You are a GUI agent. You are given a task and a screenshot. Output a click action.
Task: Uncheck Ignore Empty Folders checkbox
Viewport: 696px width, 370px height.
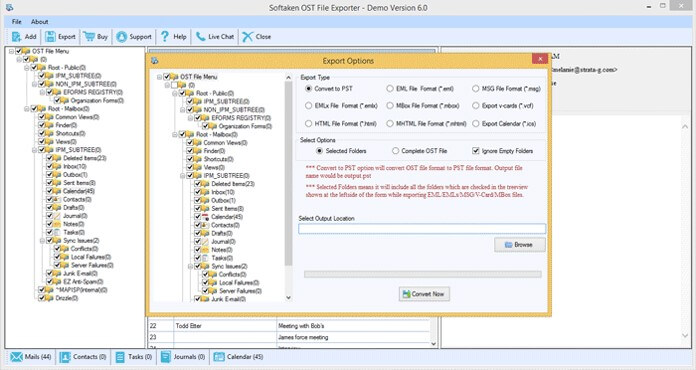click(x=476, y=151)
